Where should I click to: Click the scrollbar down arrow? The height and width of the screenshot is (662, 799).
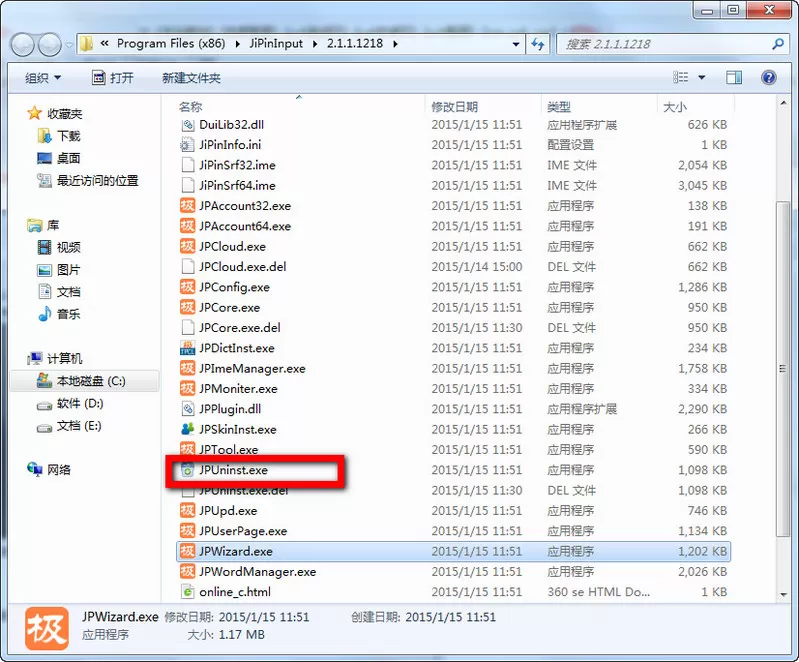pos(783,594)
